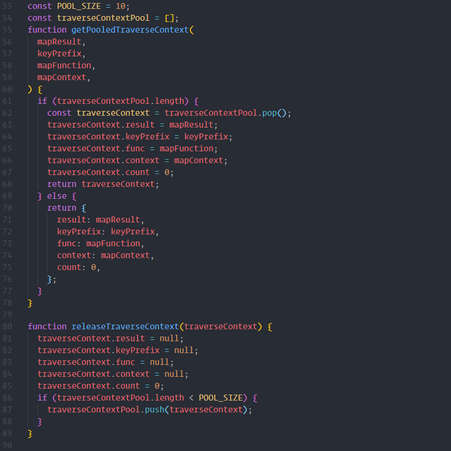The width and height of the screenshot is (451, 451).
Task: Click traverseContext.context assignment on line 66
Action: 137,161
